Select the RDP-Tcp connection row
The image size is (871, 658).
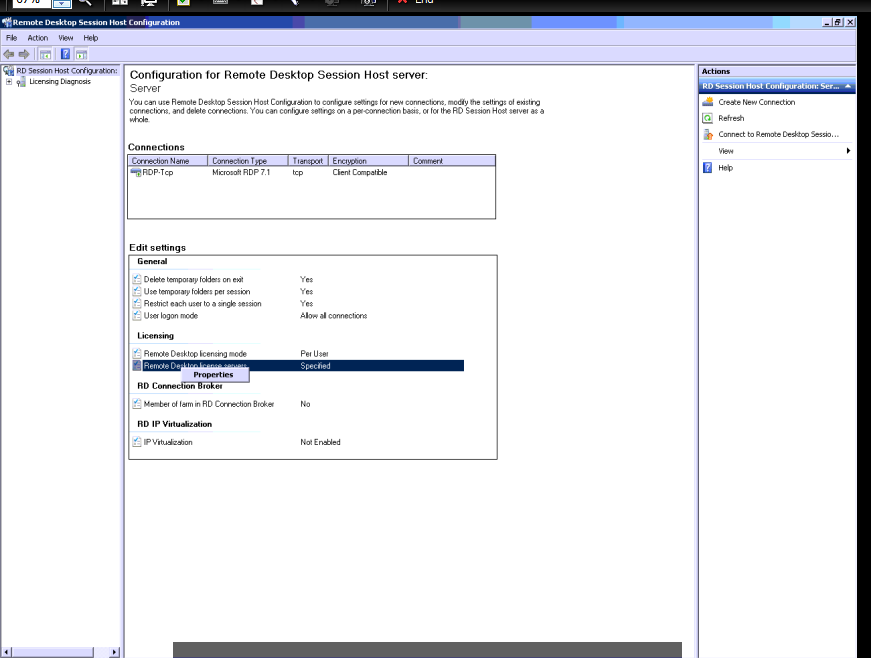click(158, 173)
